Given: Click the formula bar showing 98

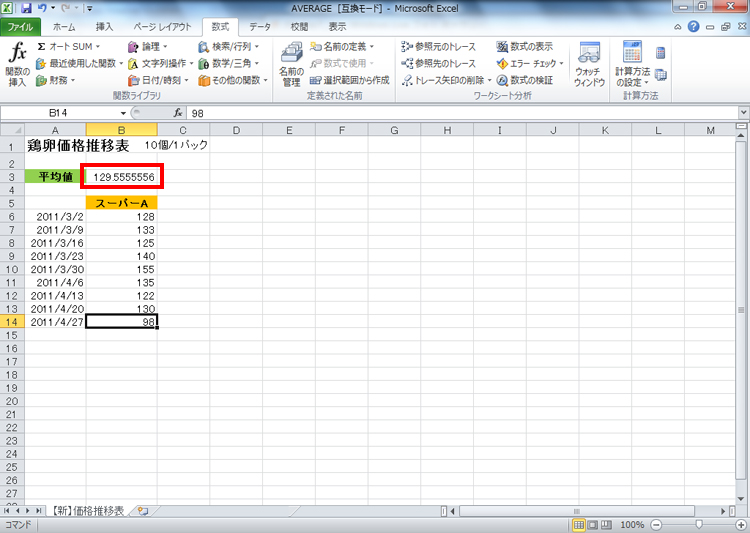Looking at the screenshot, I should [x=463, y=113].
